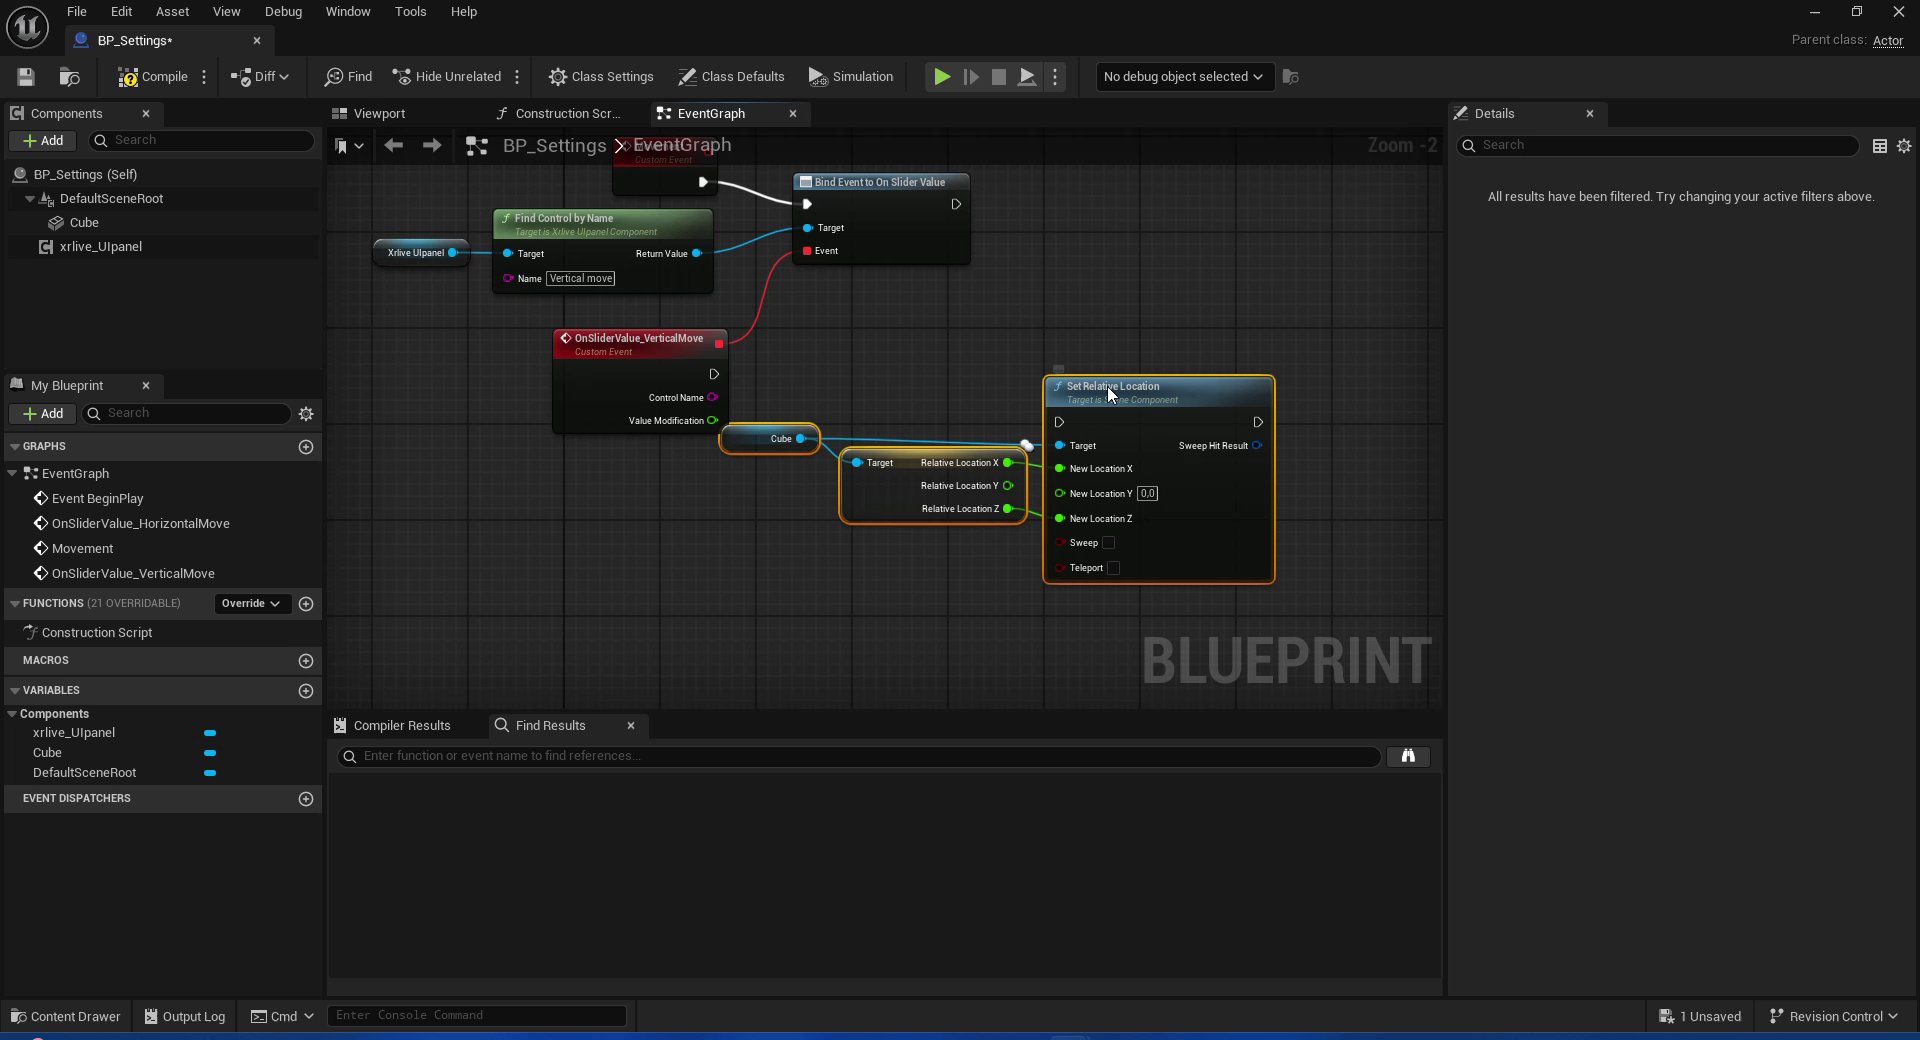Viewport: 1920px width, 1040px height.
Task: Open play mode options three-dot menu
Action: 1055,77
